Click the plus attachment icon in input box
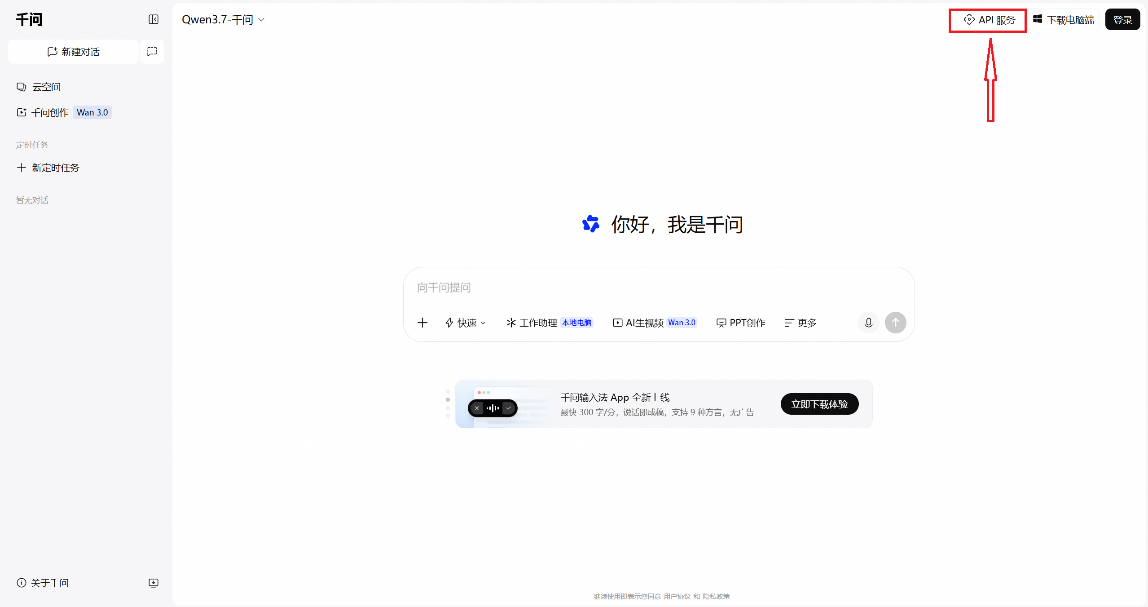1148x607 pixels. [x=422, y=323]
